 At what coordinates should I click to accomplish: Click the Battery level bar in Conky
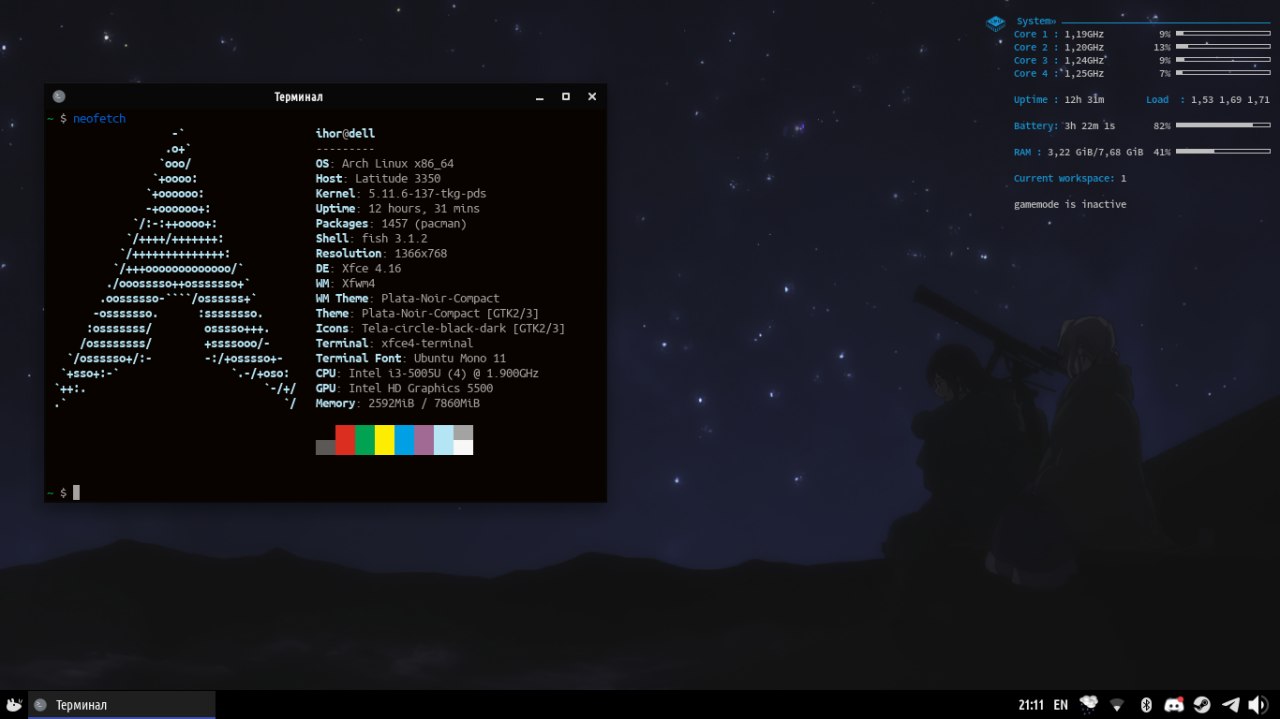click(x=1223, y=126)
